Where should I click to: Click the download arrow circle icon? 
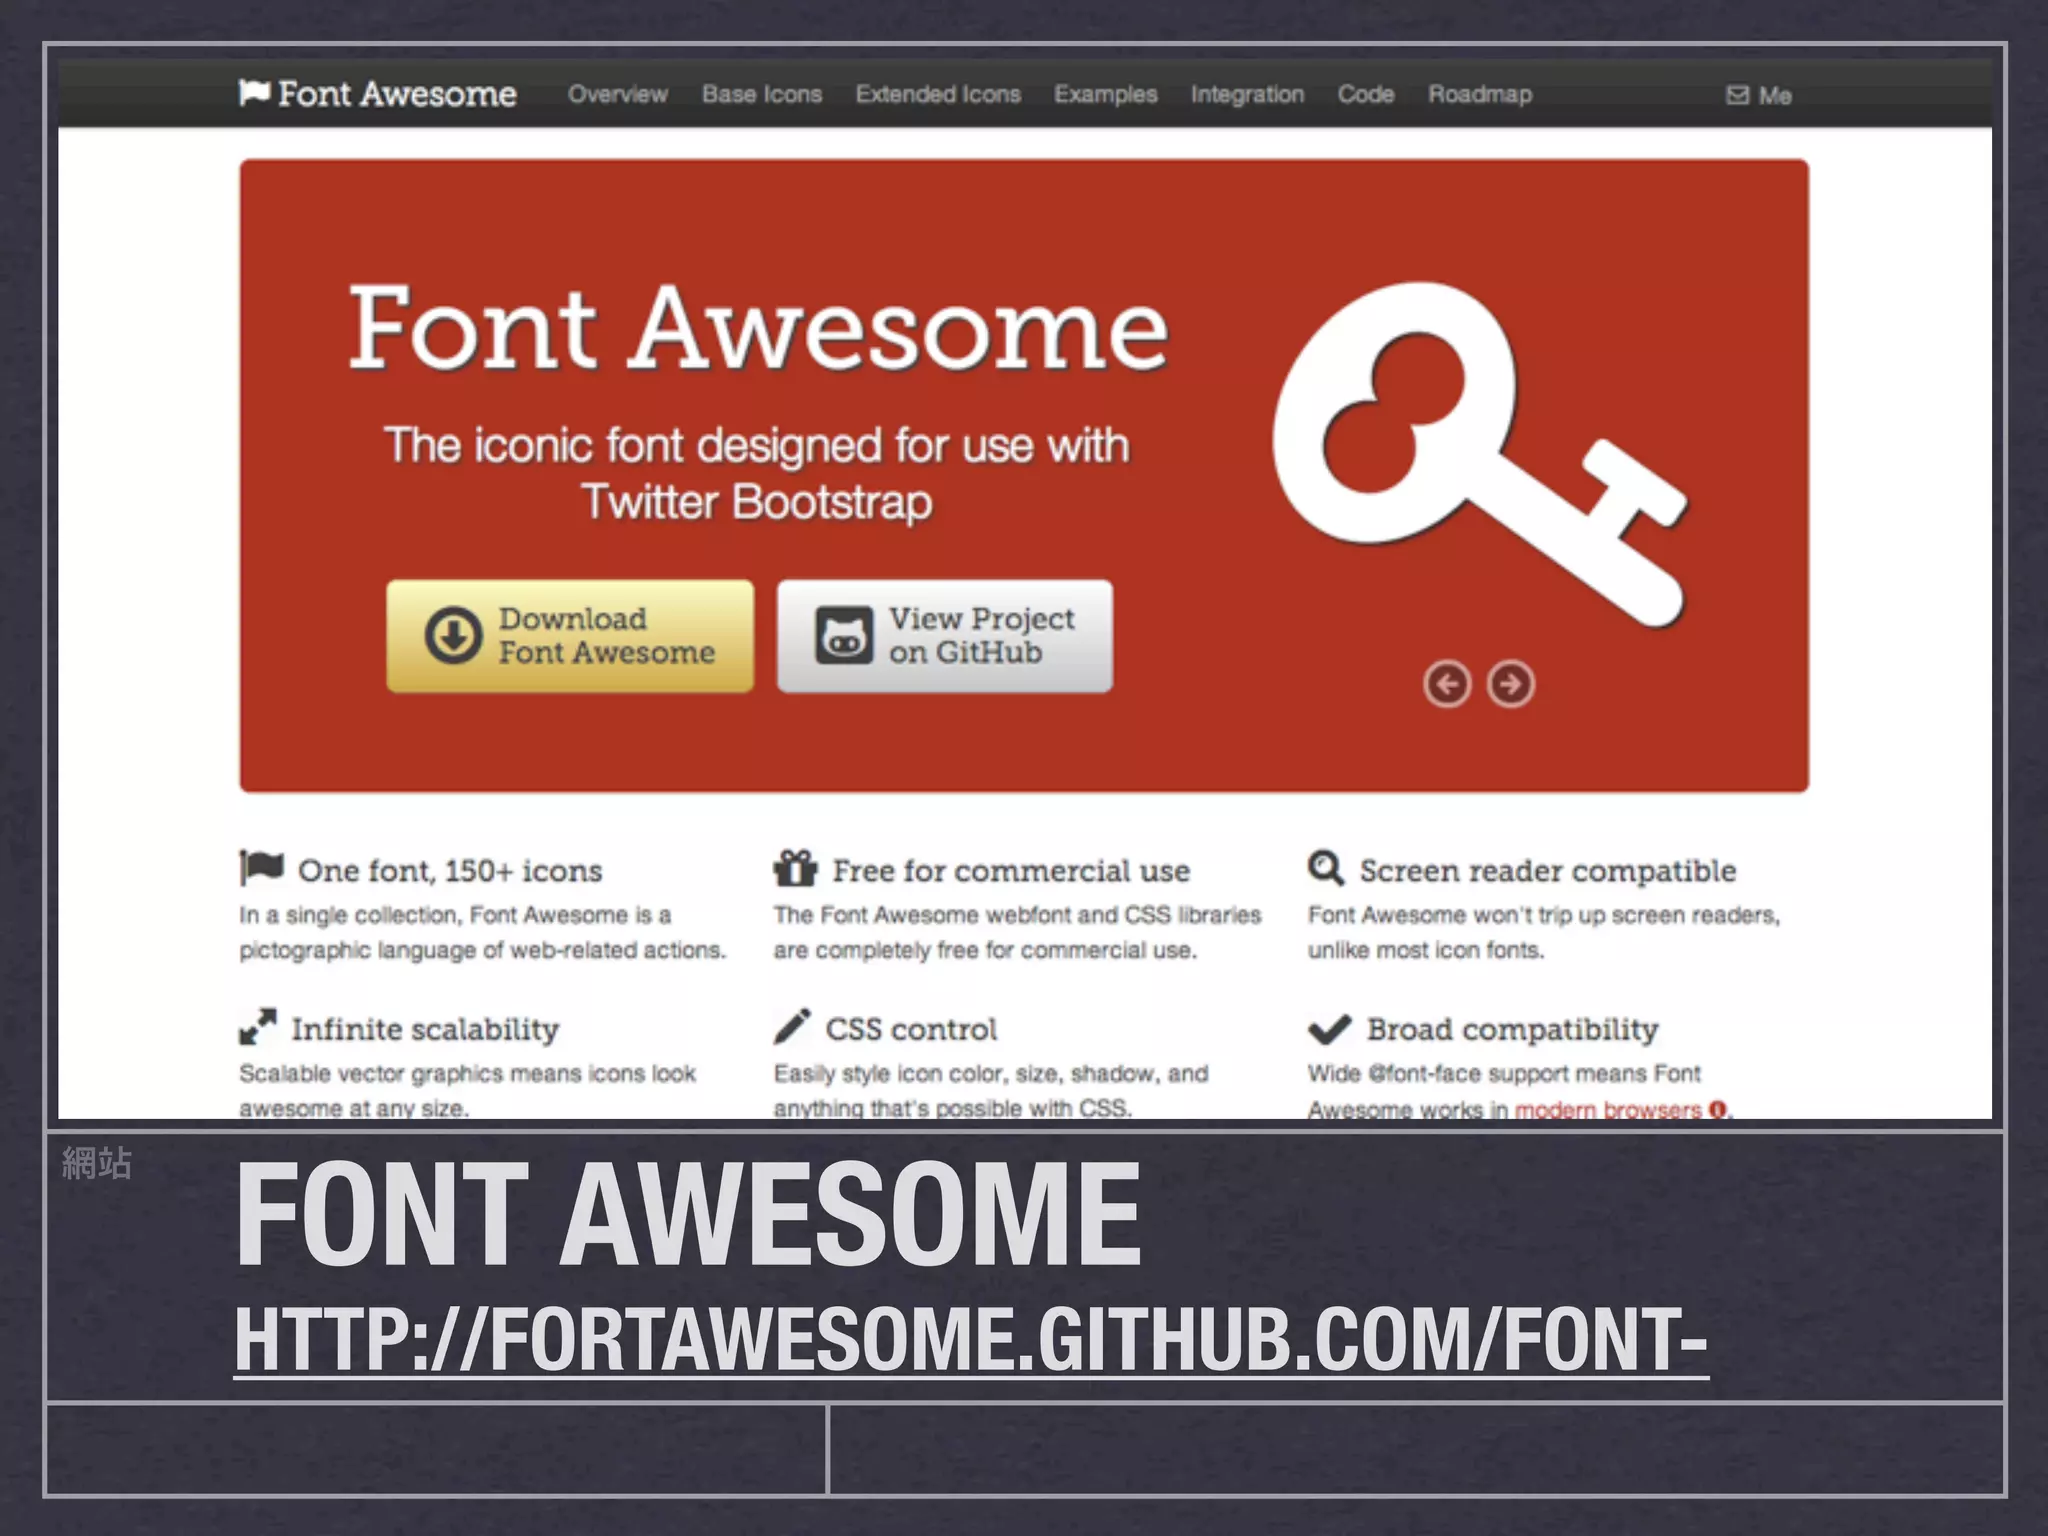click(x=453, y=635)
